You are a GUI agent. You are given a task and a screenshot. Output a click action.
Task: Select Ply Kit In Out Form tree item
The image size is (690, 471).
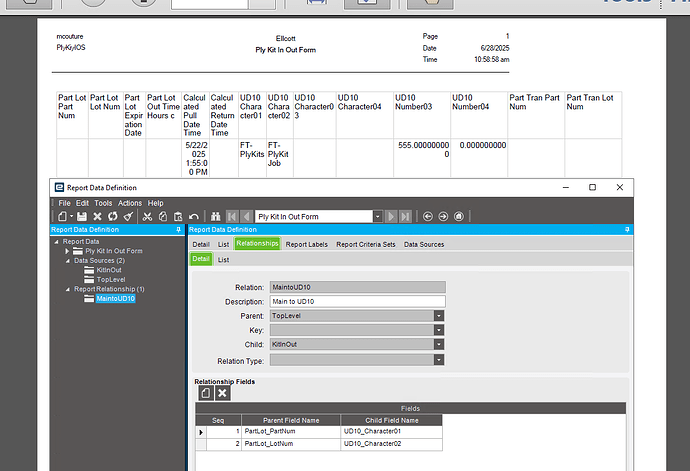[x=114, y=251]
